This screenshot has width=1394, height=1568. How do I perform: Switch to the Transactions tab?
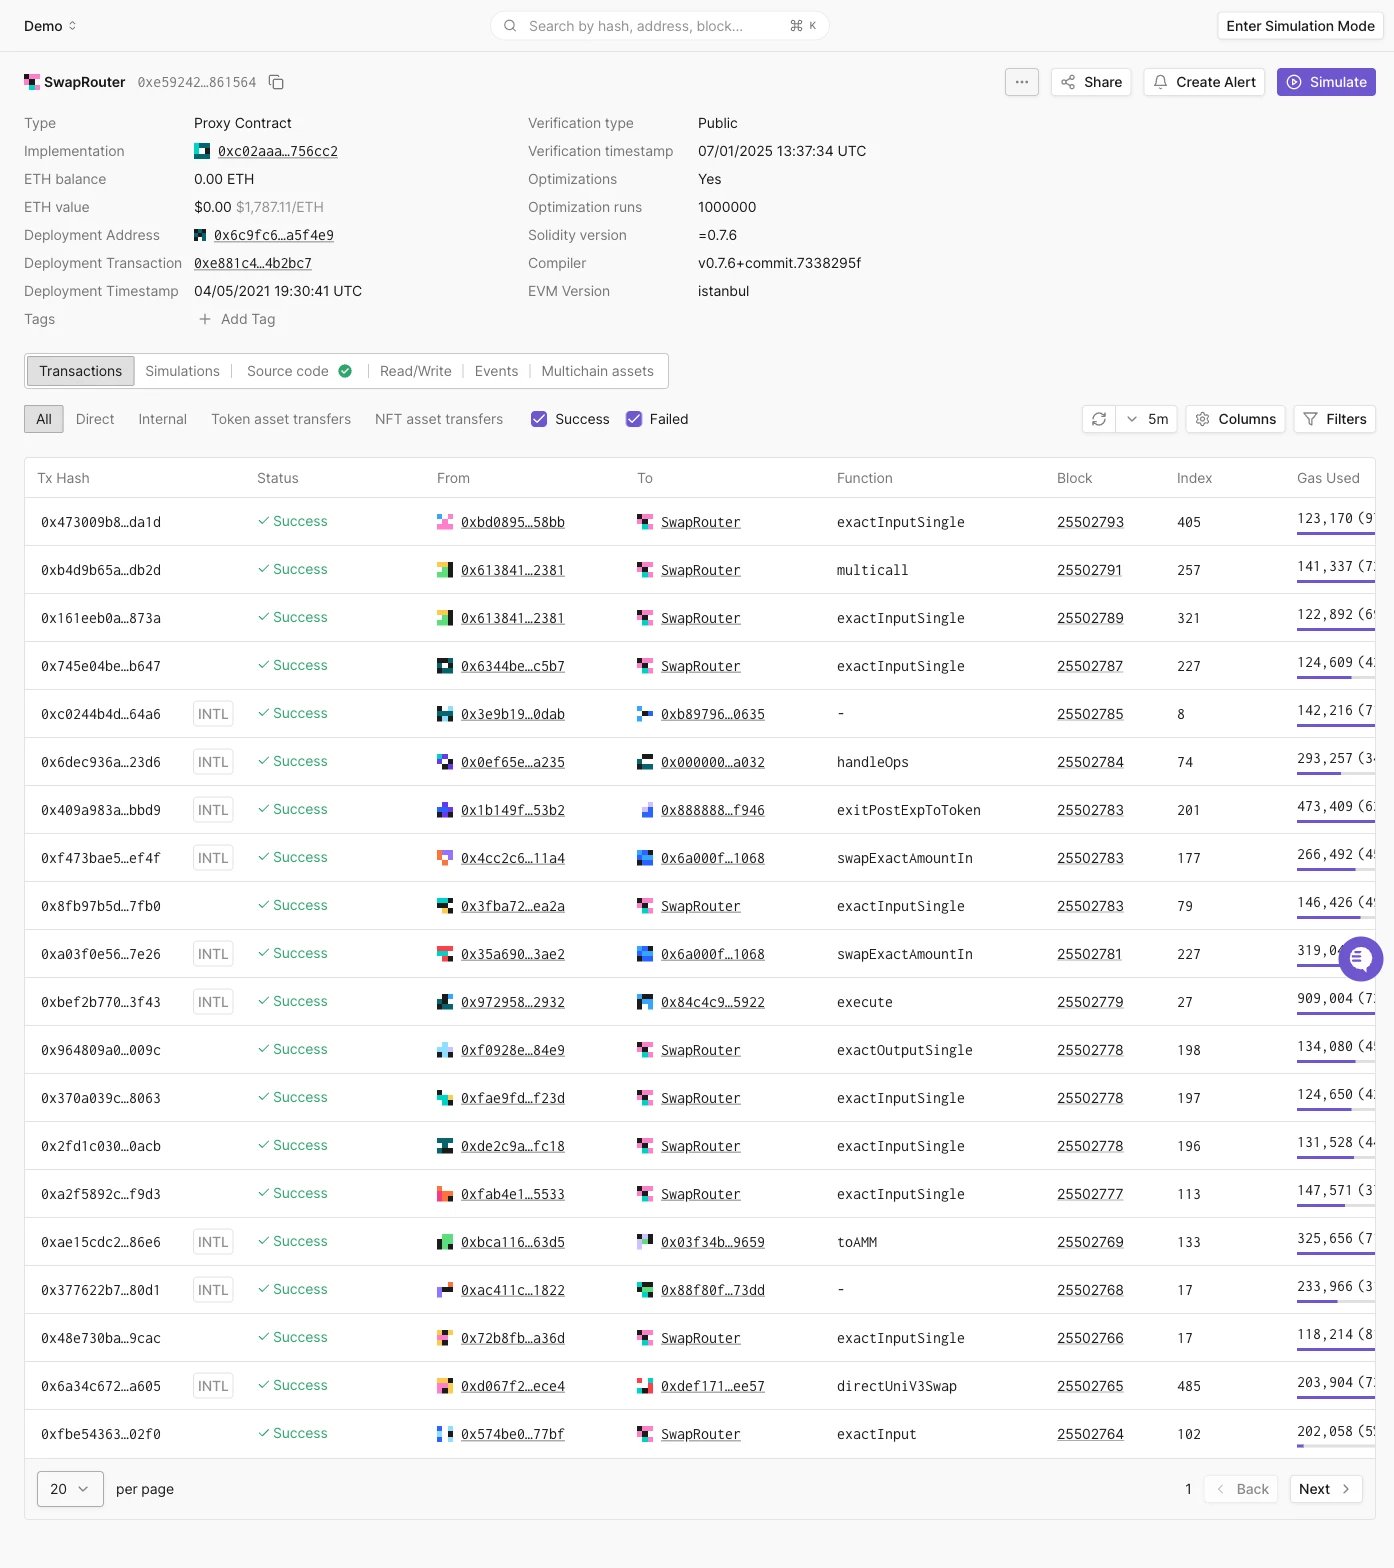(x=81, y=371)
